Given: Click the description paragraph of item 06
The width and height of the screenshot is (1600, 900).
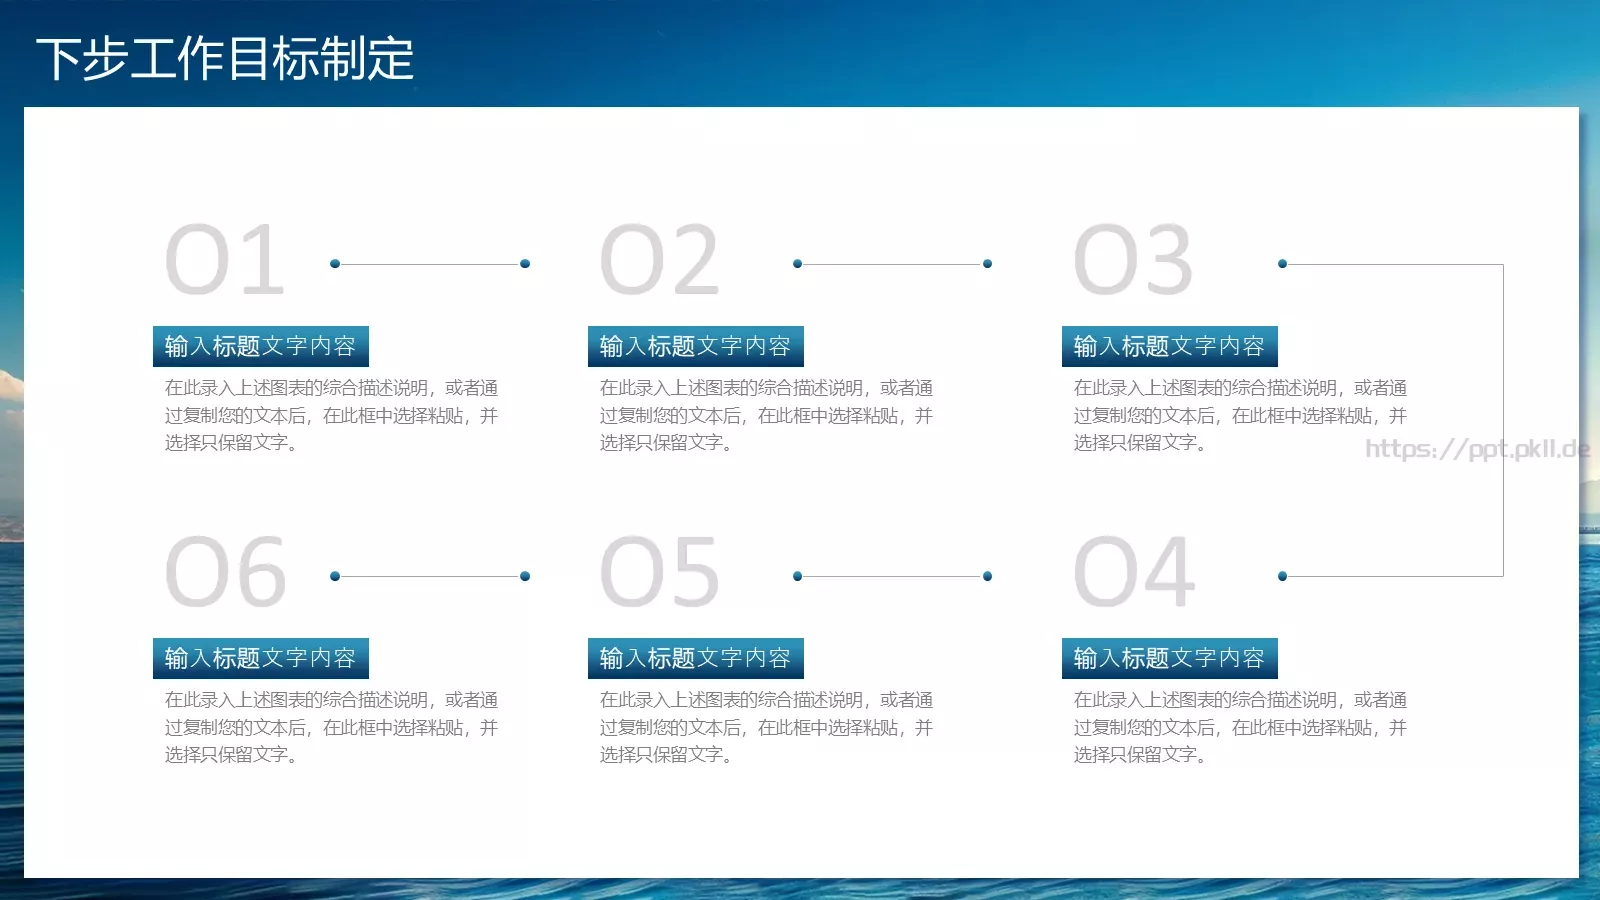Looking at the screenshot, I should coord(332,727).
